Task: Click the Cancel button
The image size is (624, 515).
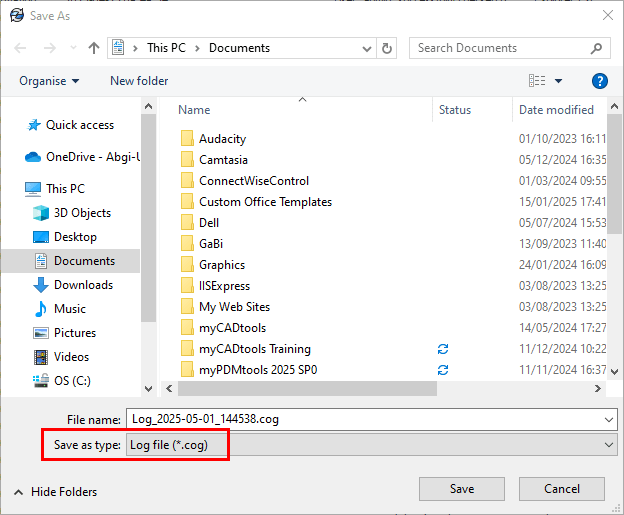Action: tap(562, 489)
